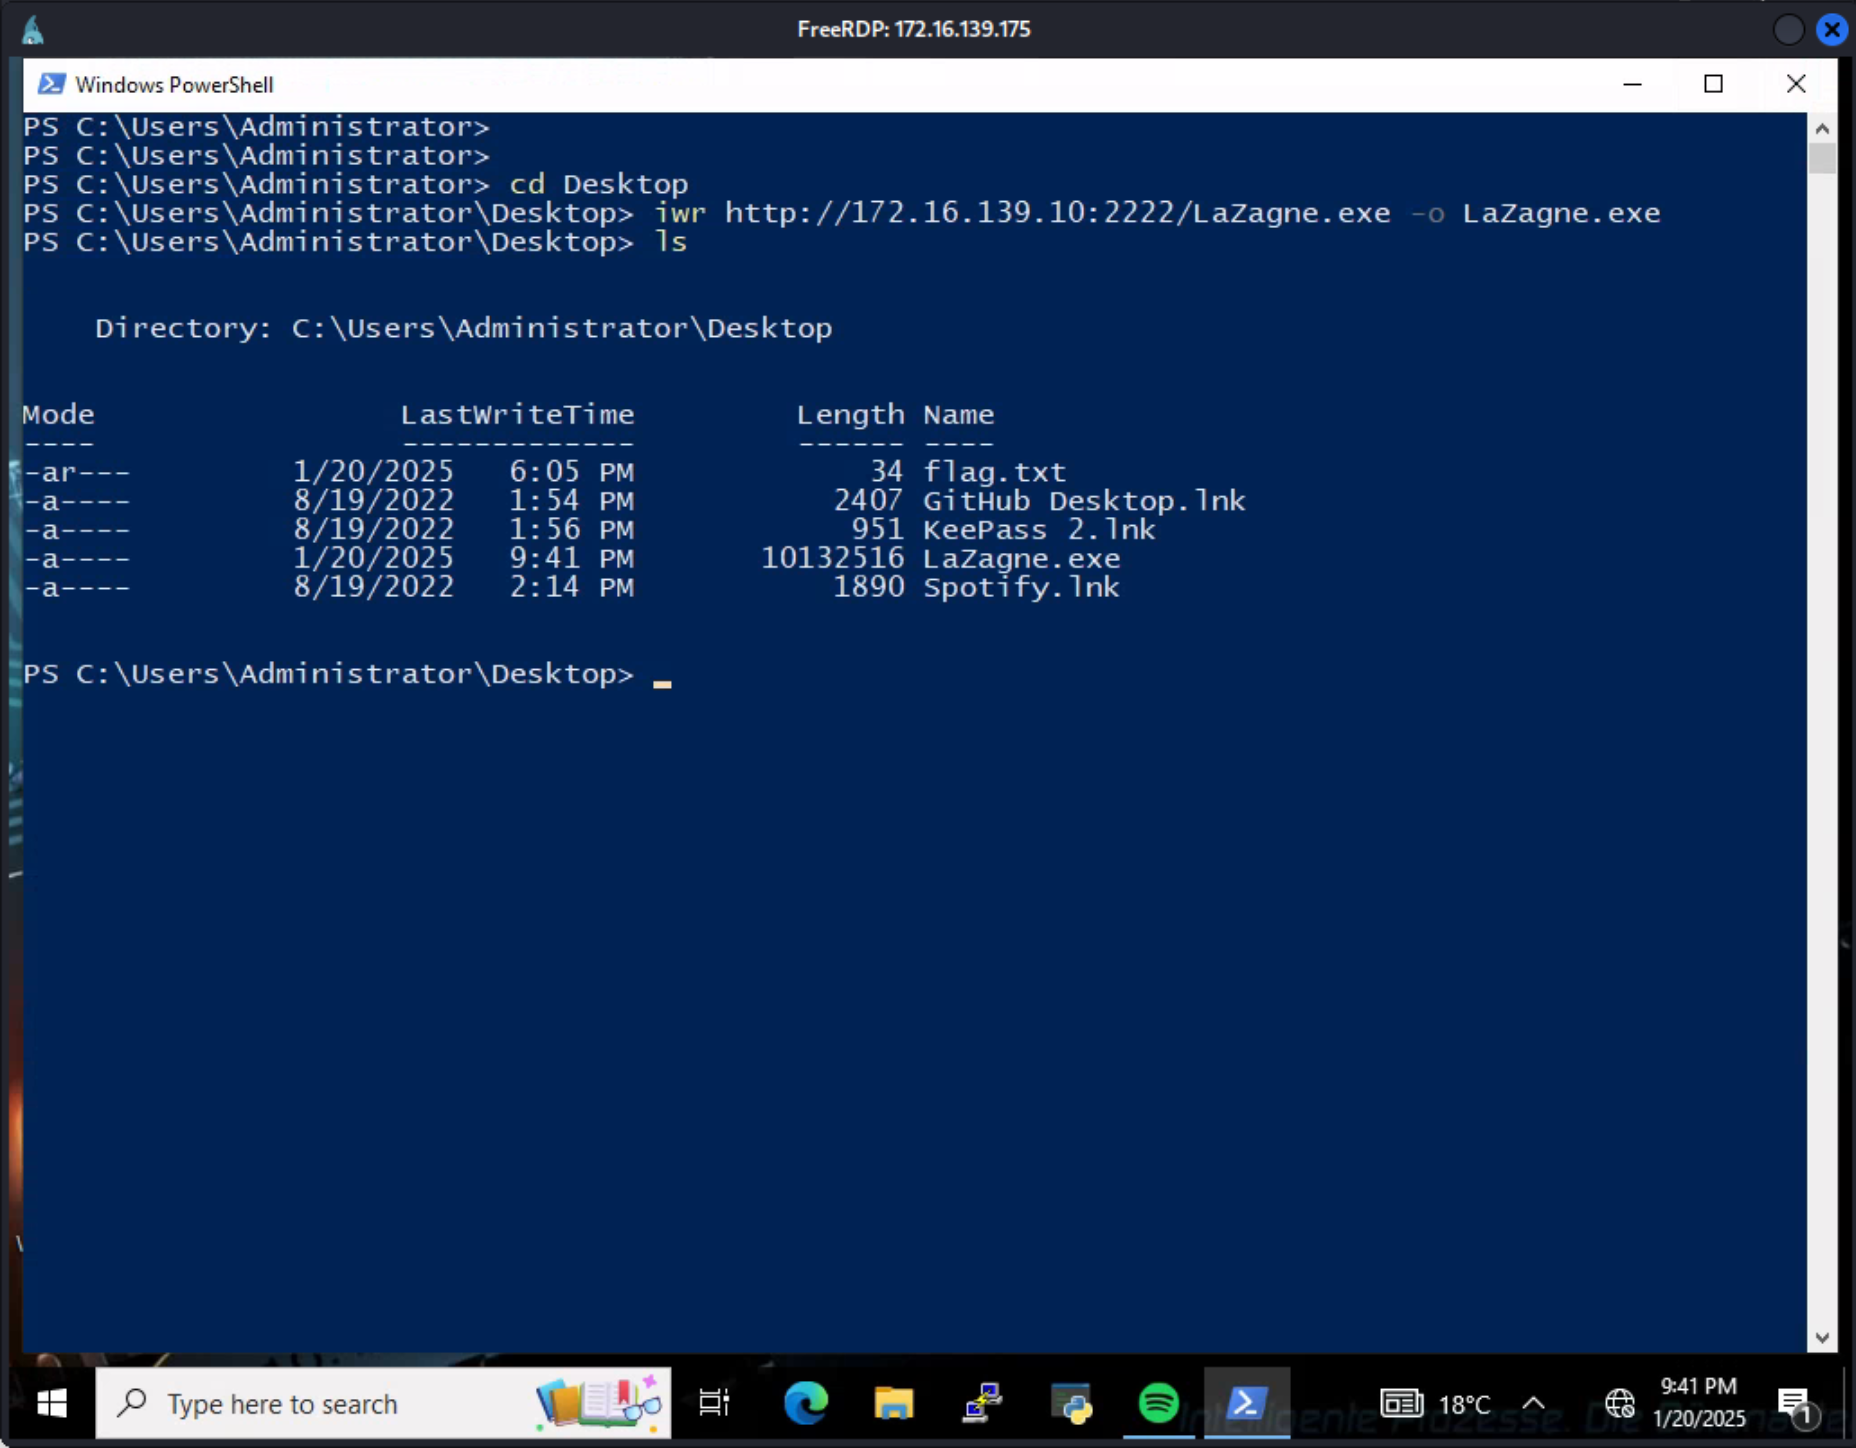The height and width of the screenshot is (1448, 1856).
Task: Minimize the Windows PowerShell window
Action: (x=1632, y=84)
